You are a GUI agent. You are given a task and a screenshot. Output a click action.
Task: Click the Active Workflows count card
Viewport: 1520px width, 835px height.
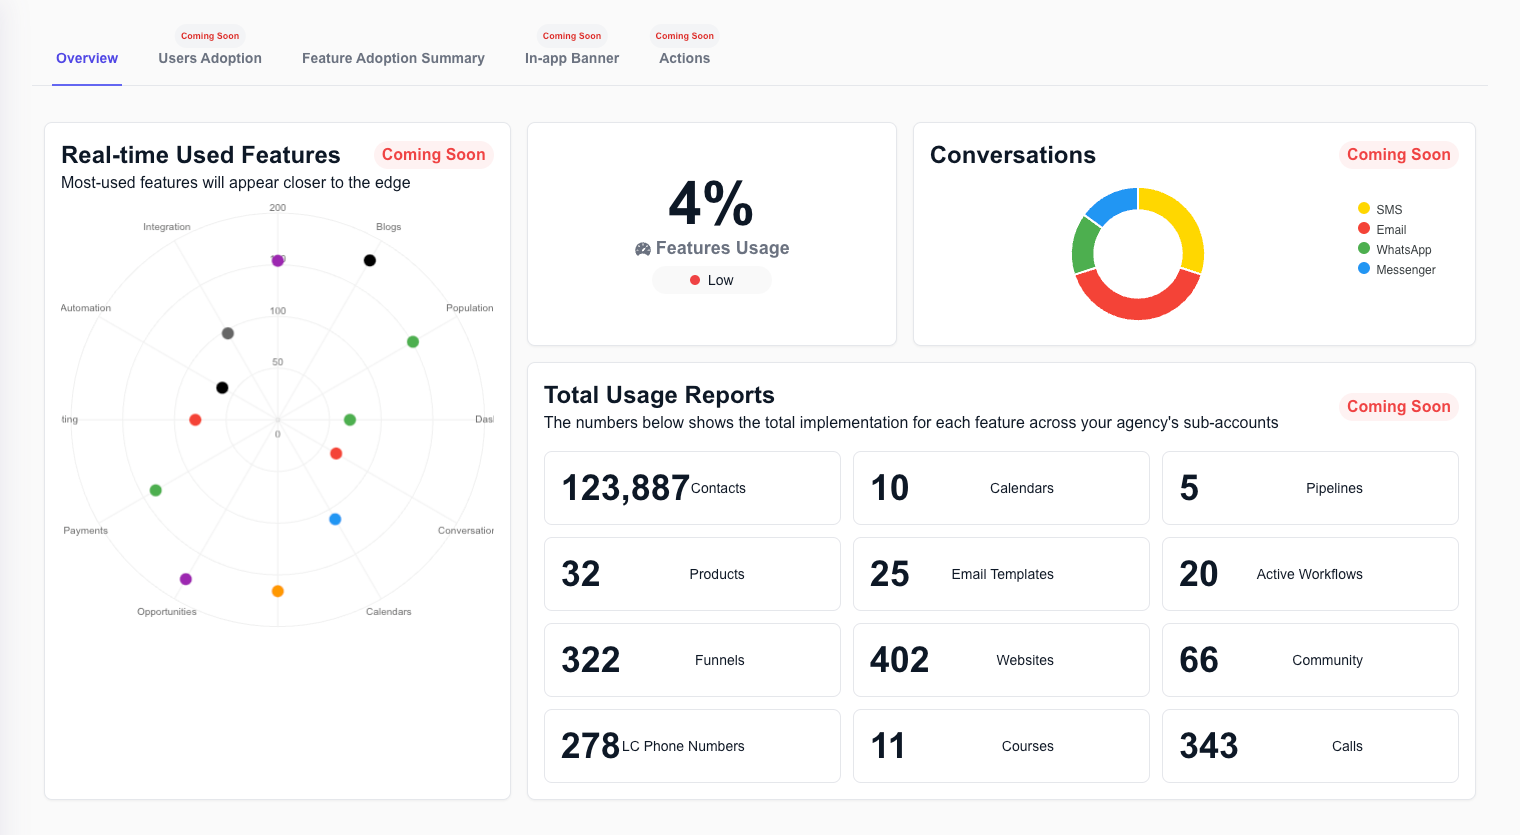point(1310,574)
